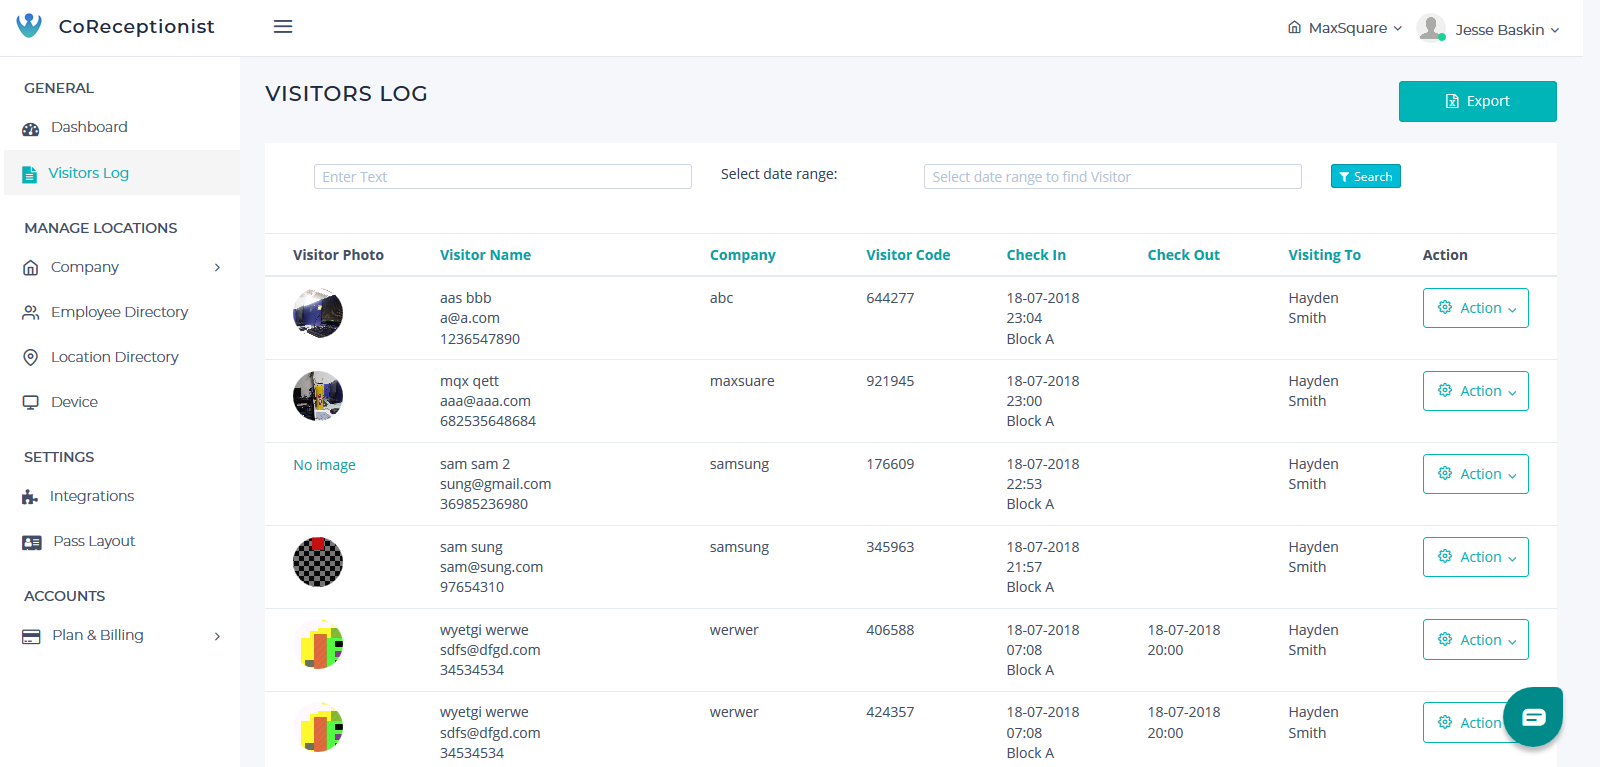Viewport: 1600px width, 767px height.
Task: Click the Pass Layout card icon
Action: tap(32, 542)
